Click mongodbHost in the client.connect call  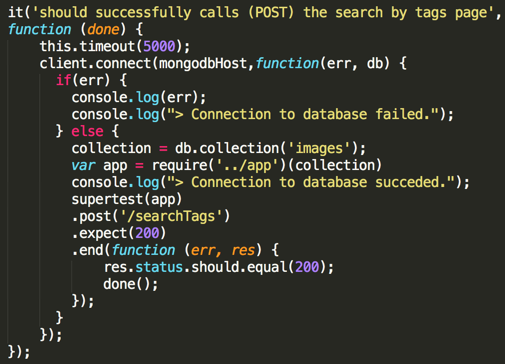(203, 63)
